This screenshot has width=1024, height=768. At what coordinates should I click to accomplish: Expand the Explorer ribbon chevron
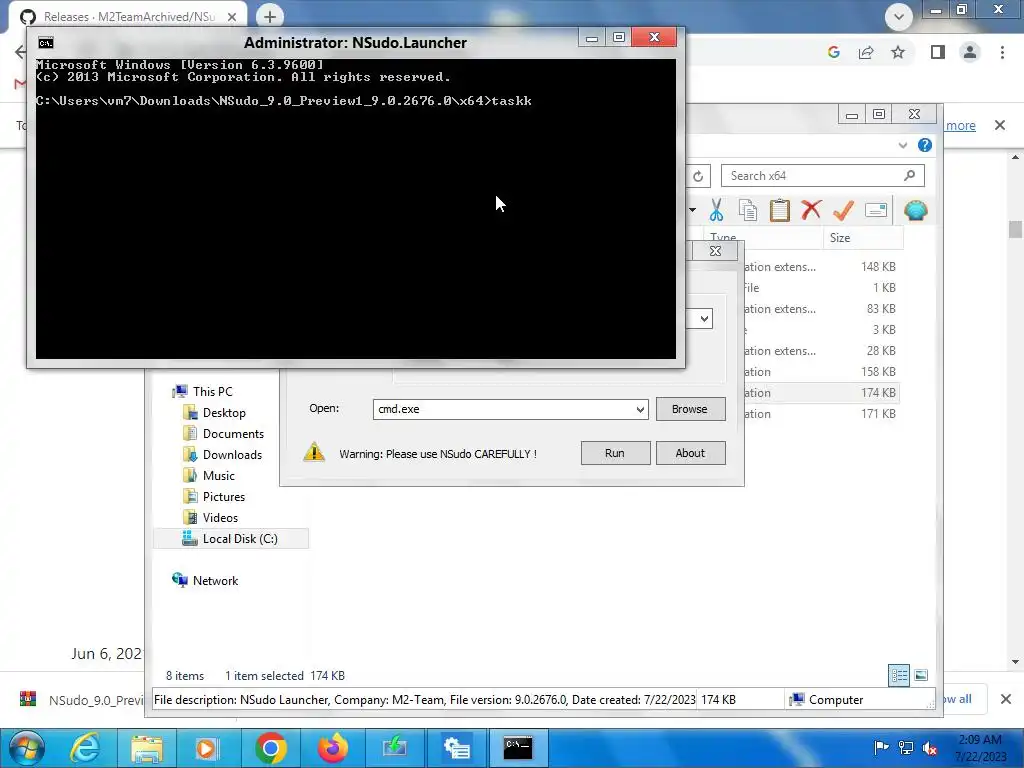click(x=903, y=145)
